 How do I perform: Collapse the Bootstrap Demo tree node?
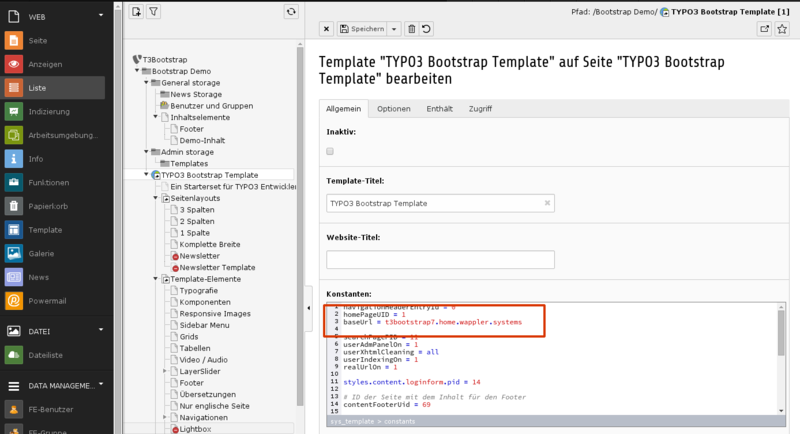(137, 71)
